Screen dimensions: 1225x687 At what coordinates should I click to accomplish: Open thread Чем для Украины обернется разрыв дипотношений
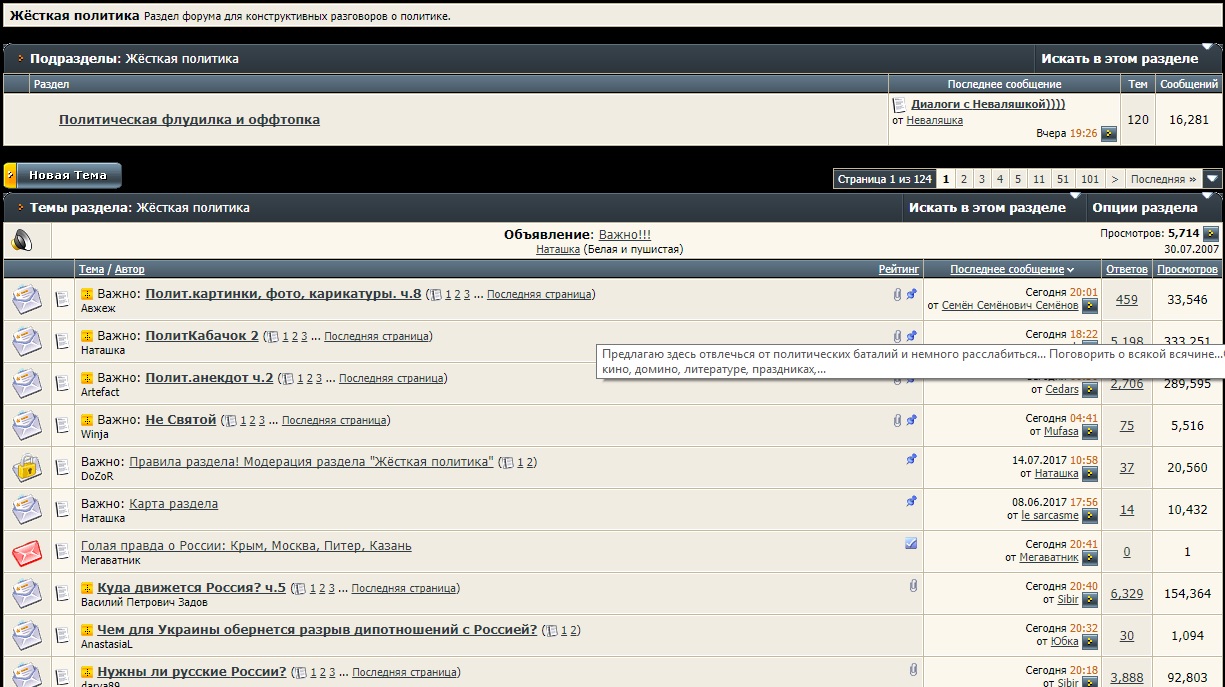coord(317,630)
